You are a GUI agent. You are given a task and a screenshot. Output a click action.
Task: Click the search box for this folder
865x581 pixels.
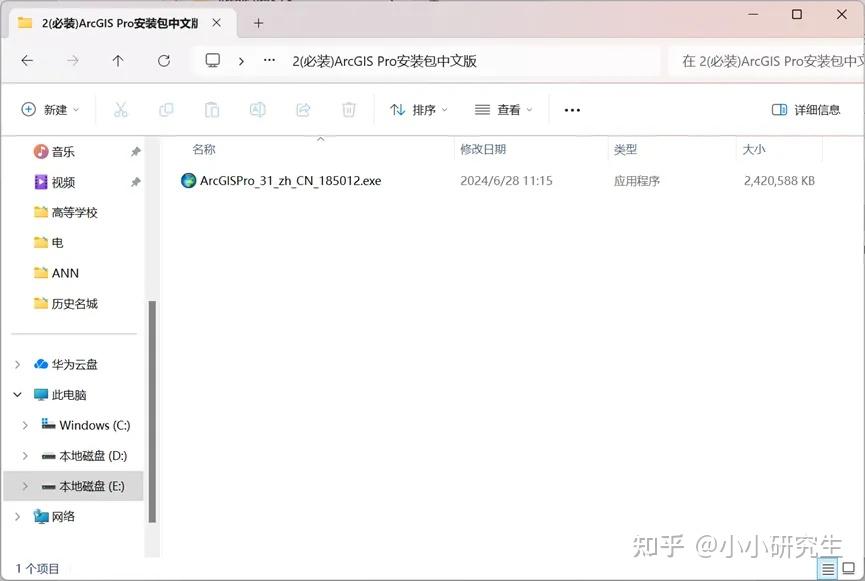(x=766, y=61)
